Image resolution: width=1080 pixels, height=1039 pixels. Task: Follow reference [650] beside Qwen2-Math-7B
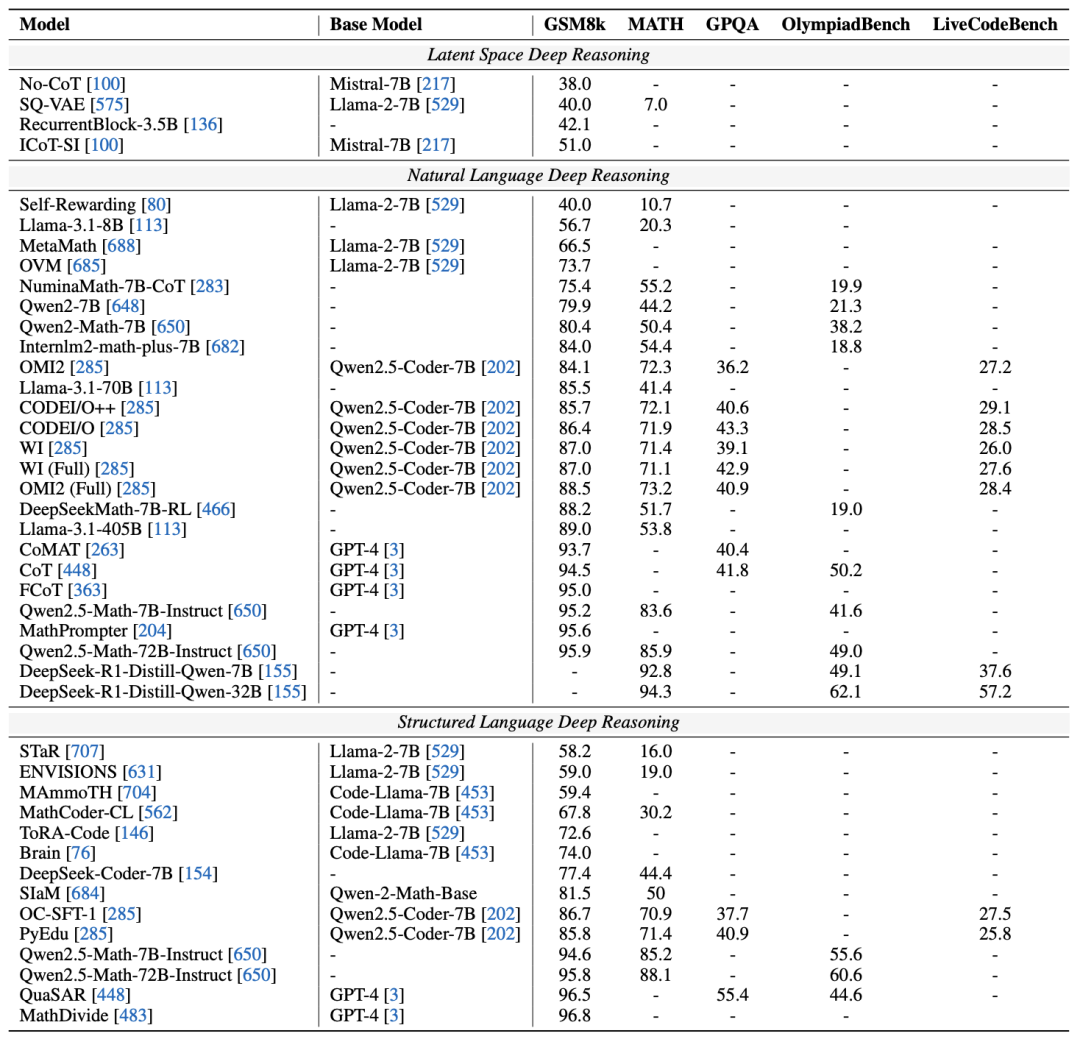tap(171, 327)
